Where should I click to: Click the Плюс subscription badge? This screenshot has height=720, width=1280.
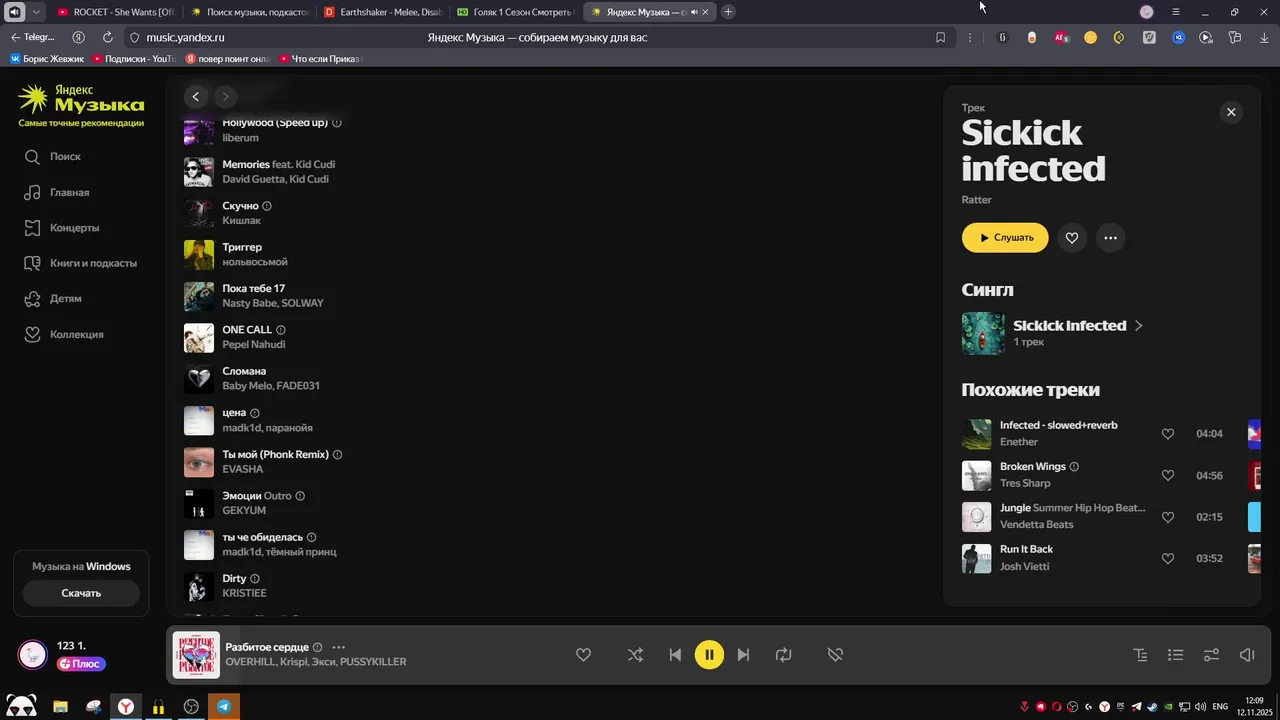point(81,664)
